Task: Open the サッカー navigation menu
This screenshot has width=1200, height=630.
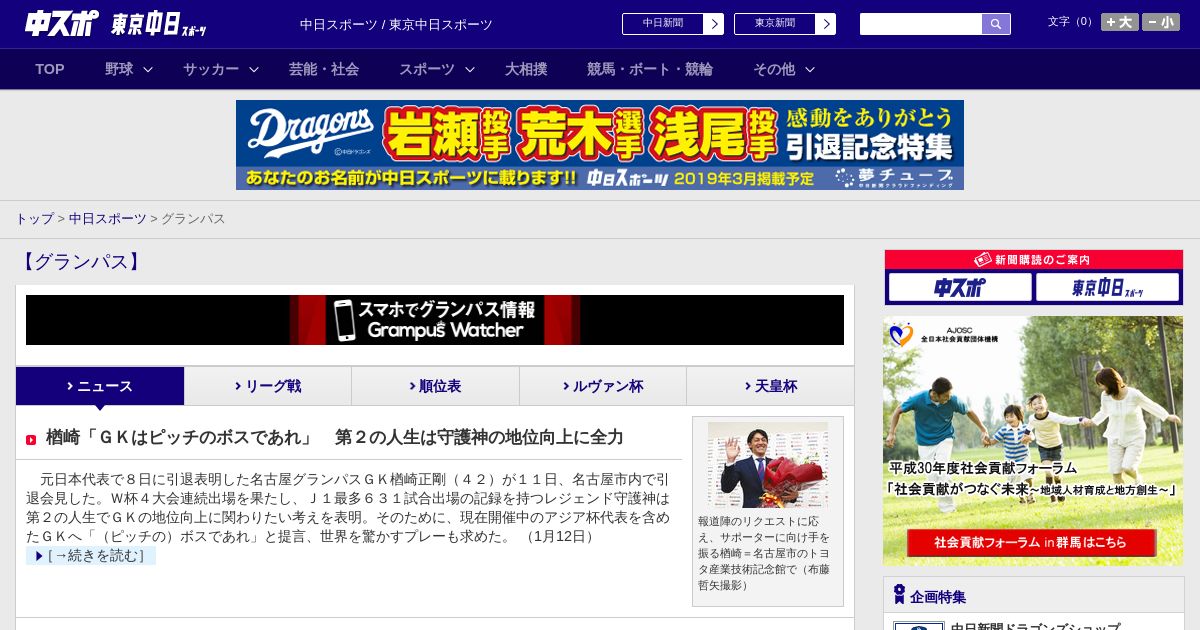Action: point(211,69)
